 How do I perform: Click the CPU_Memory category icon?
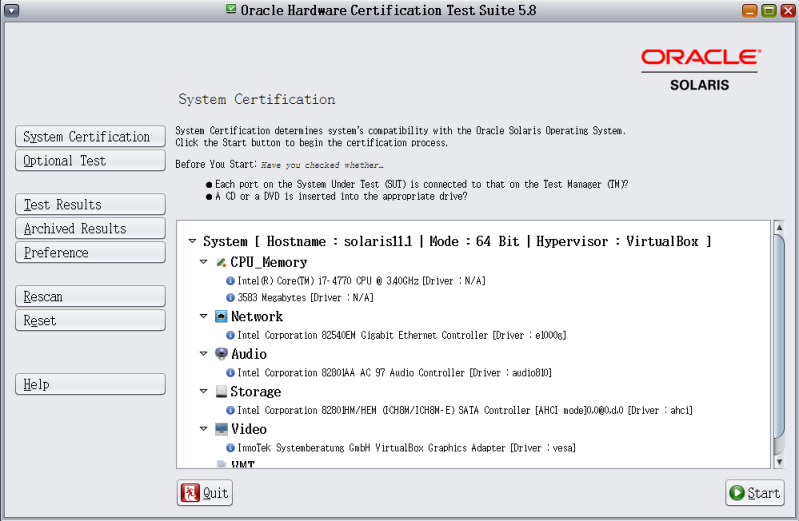[221, 262]
